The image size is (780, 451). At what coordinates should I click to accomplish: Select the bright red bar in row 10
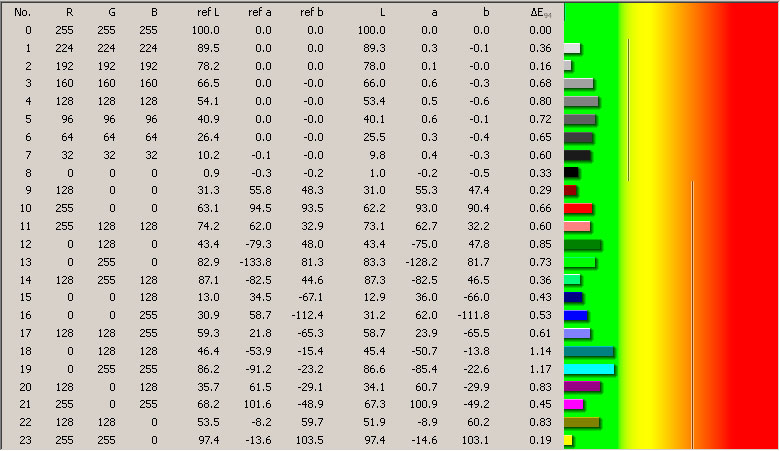coord(578,208)
